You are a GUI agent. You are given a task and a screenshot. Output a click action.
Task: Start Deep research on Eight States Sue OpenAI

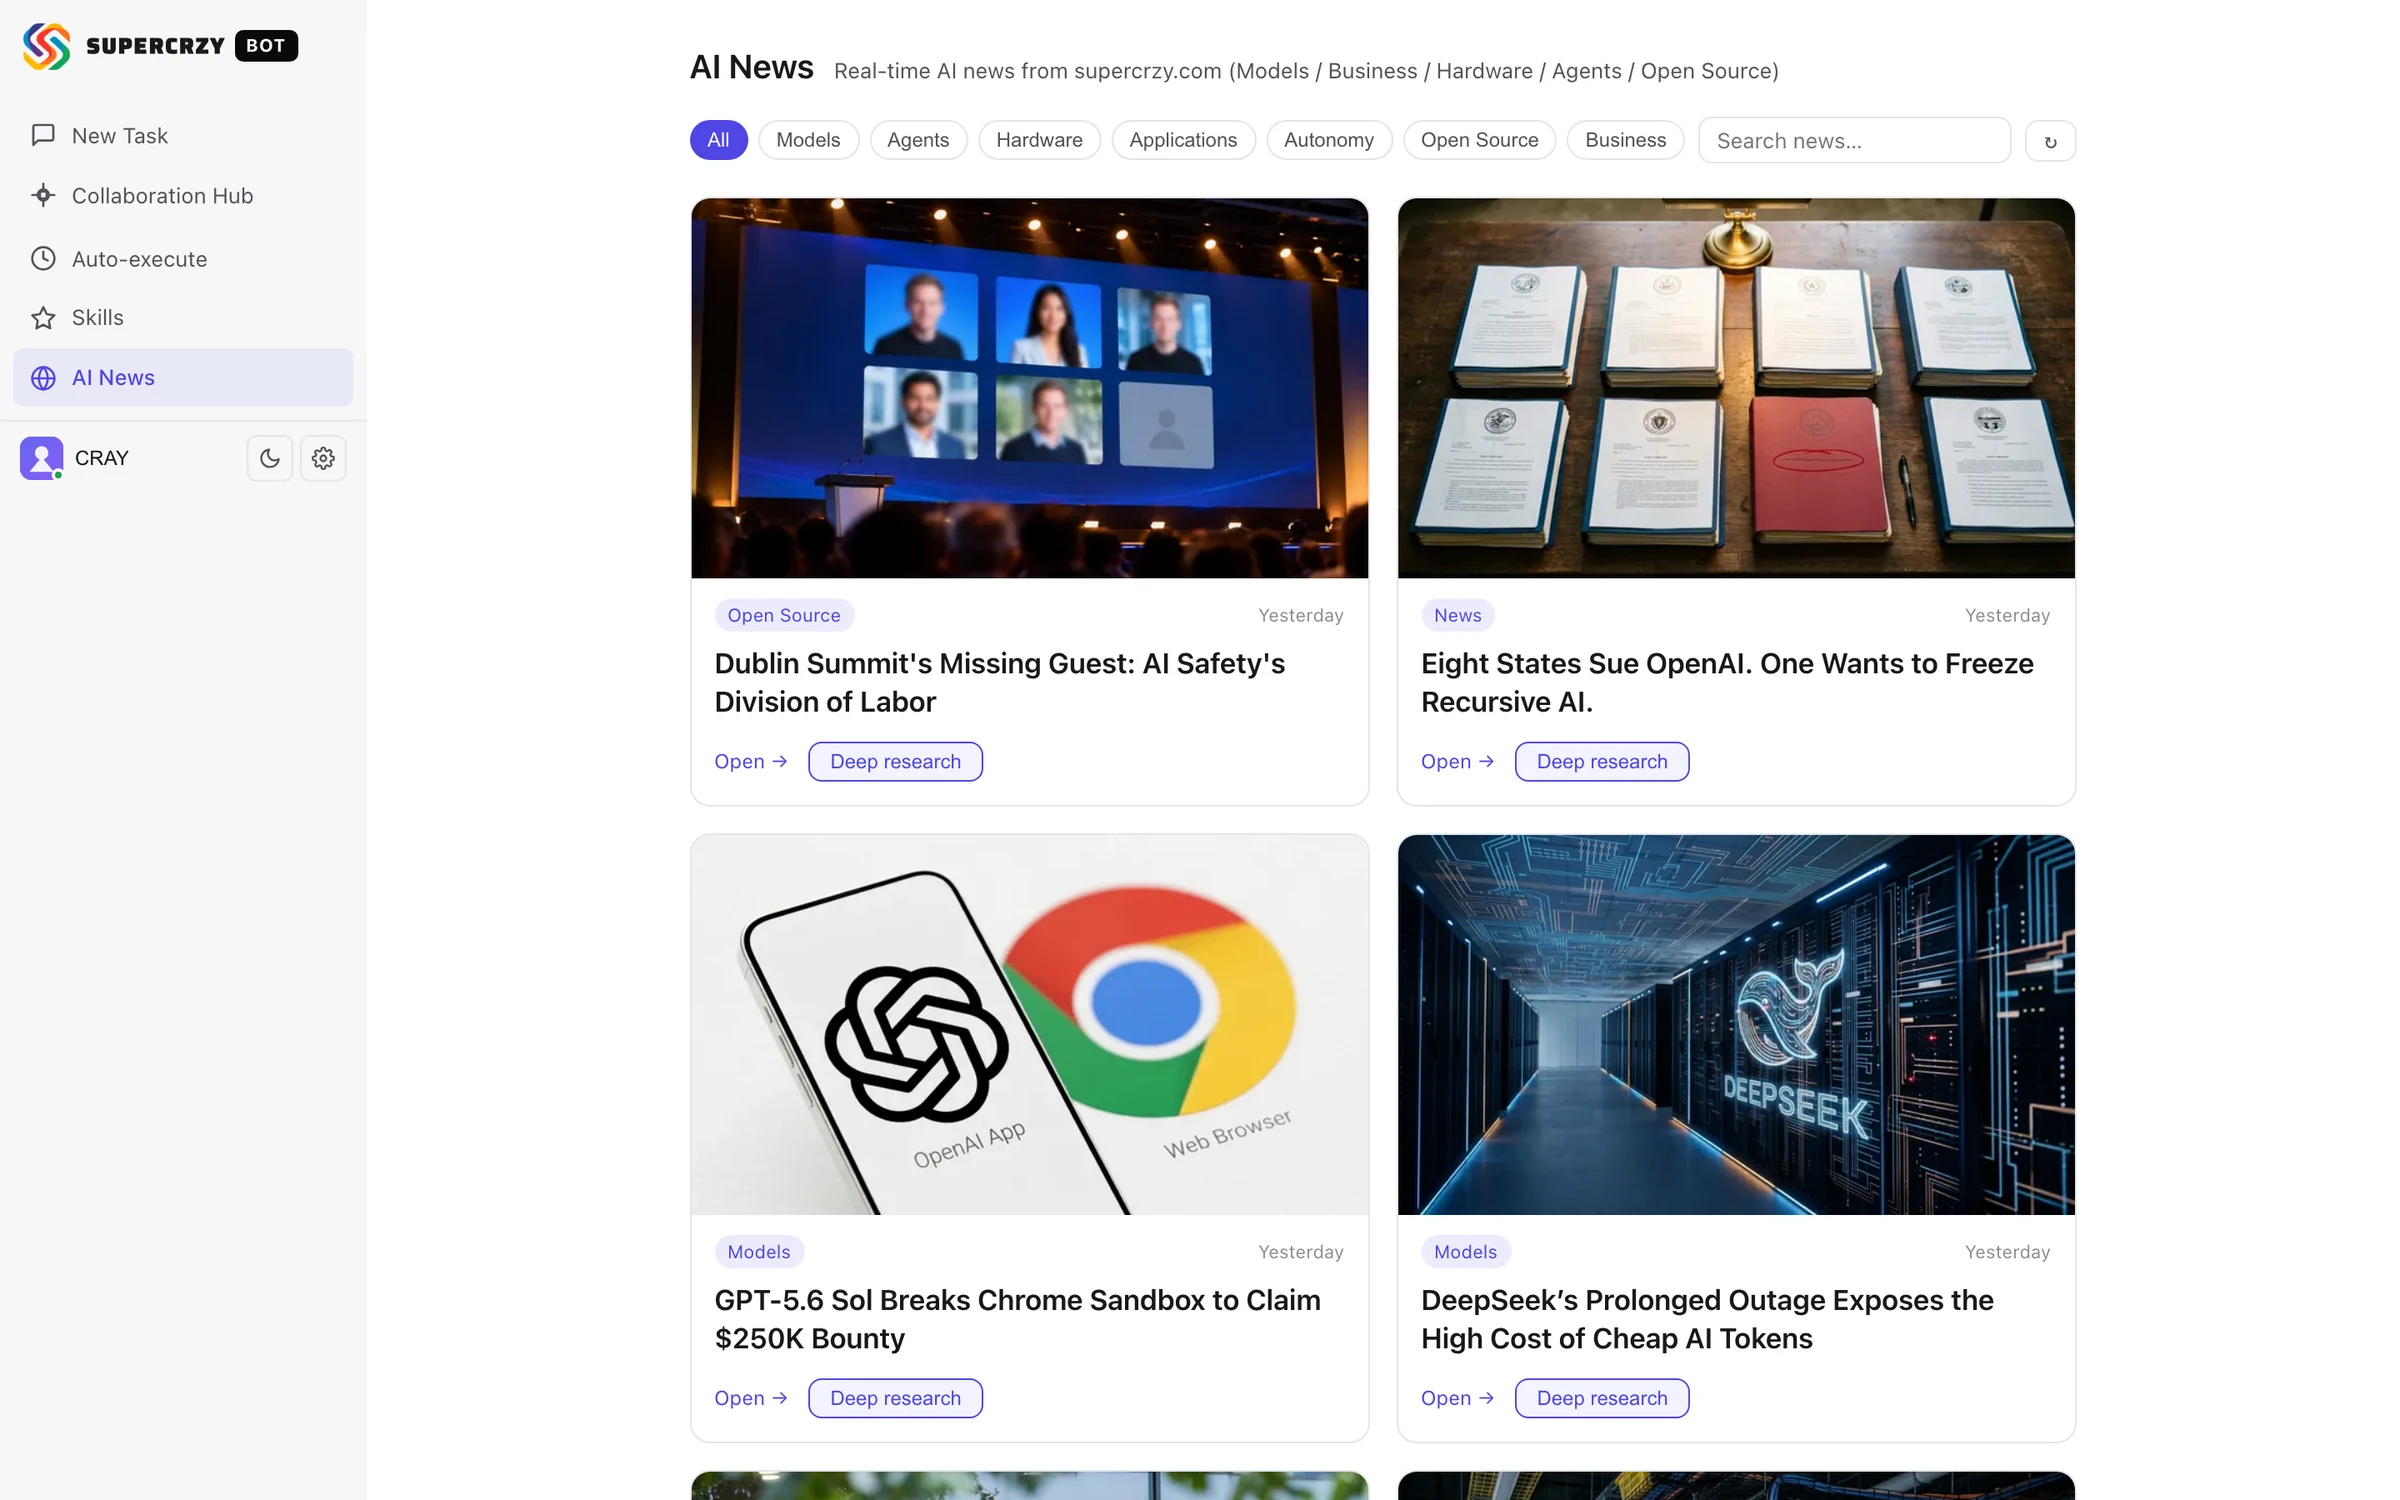pos(1602,762)
